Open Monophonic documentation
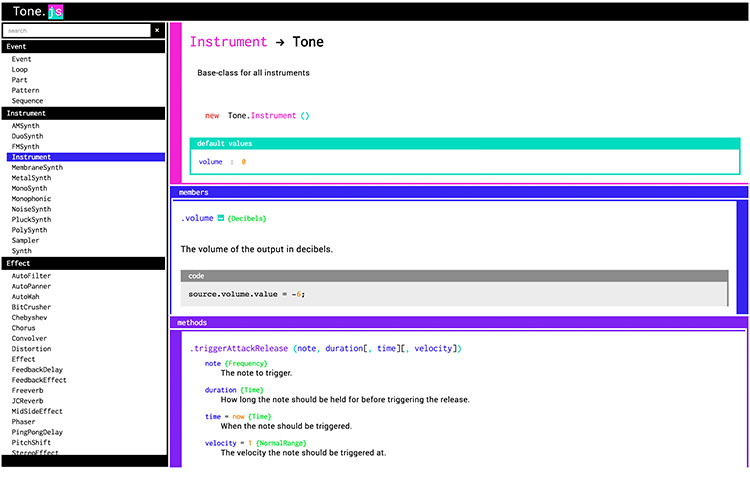This screenshot has height=480, width=750. pos(31,199)
